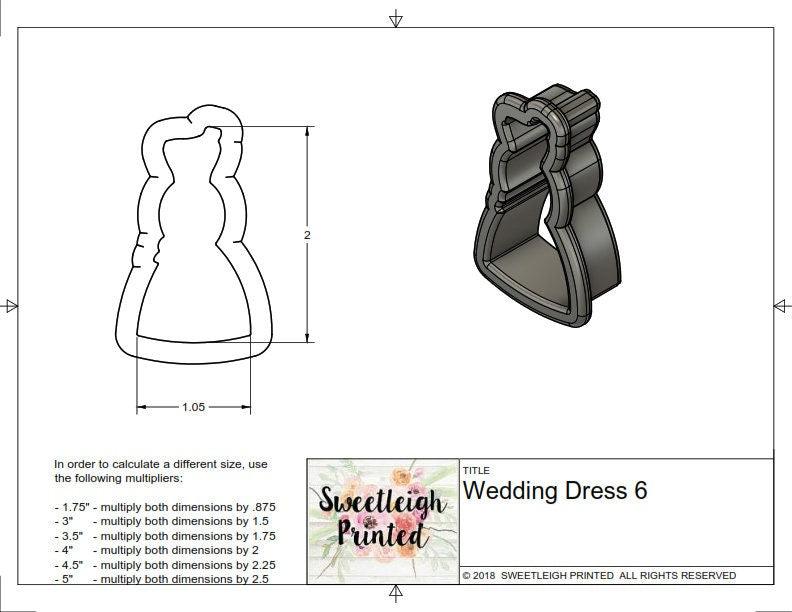Screen dimensions: 792x612
Task: Click the '4.5" multiply by 2.25' line
Action: pyautogui.click(x=165, y=565)
